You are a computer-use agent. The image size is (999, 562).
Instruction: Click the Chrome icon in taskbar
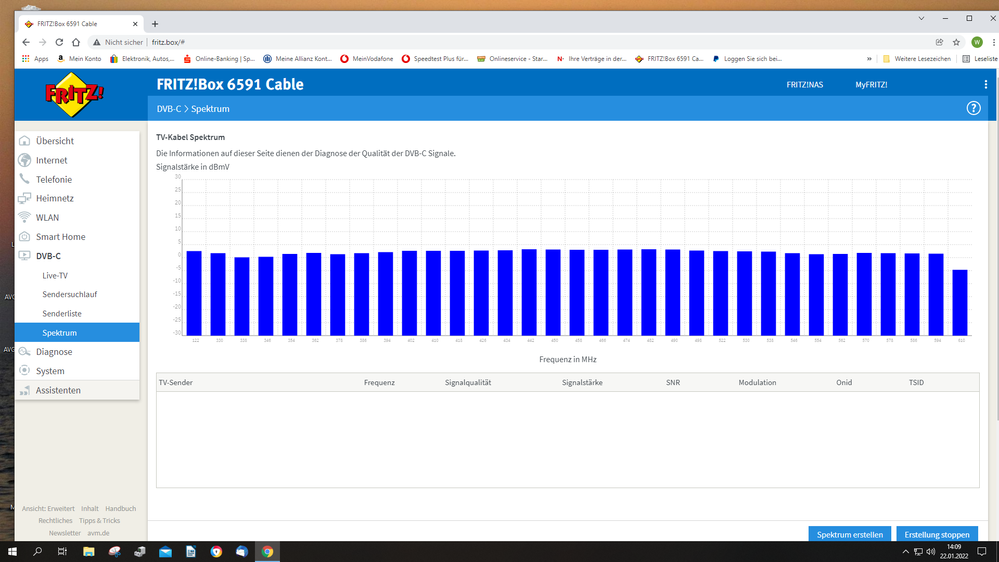[x=267, y=552]
